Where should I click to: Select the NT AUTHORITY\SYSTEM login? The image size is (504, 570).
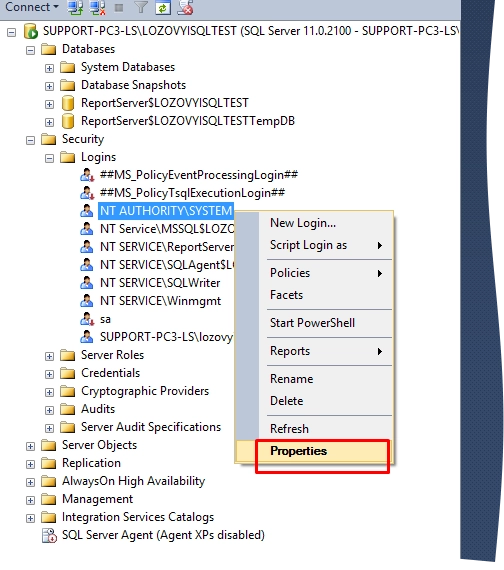click(x=166, y=211)
